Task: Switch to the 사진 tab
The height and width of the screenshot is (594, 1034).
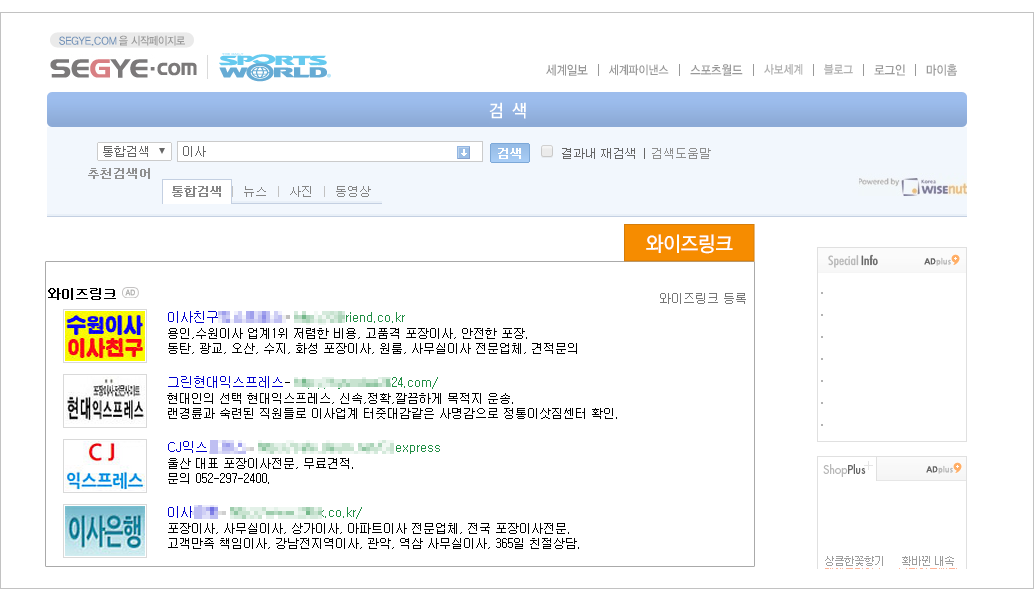Action: click(x=301, y=191)
